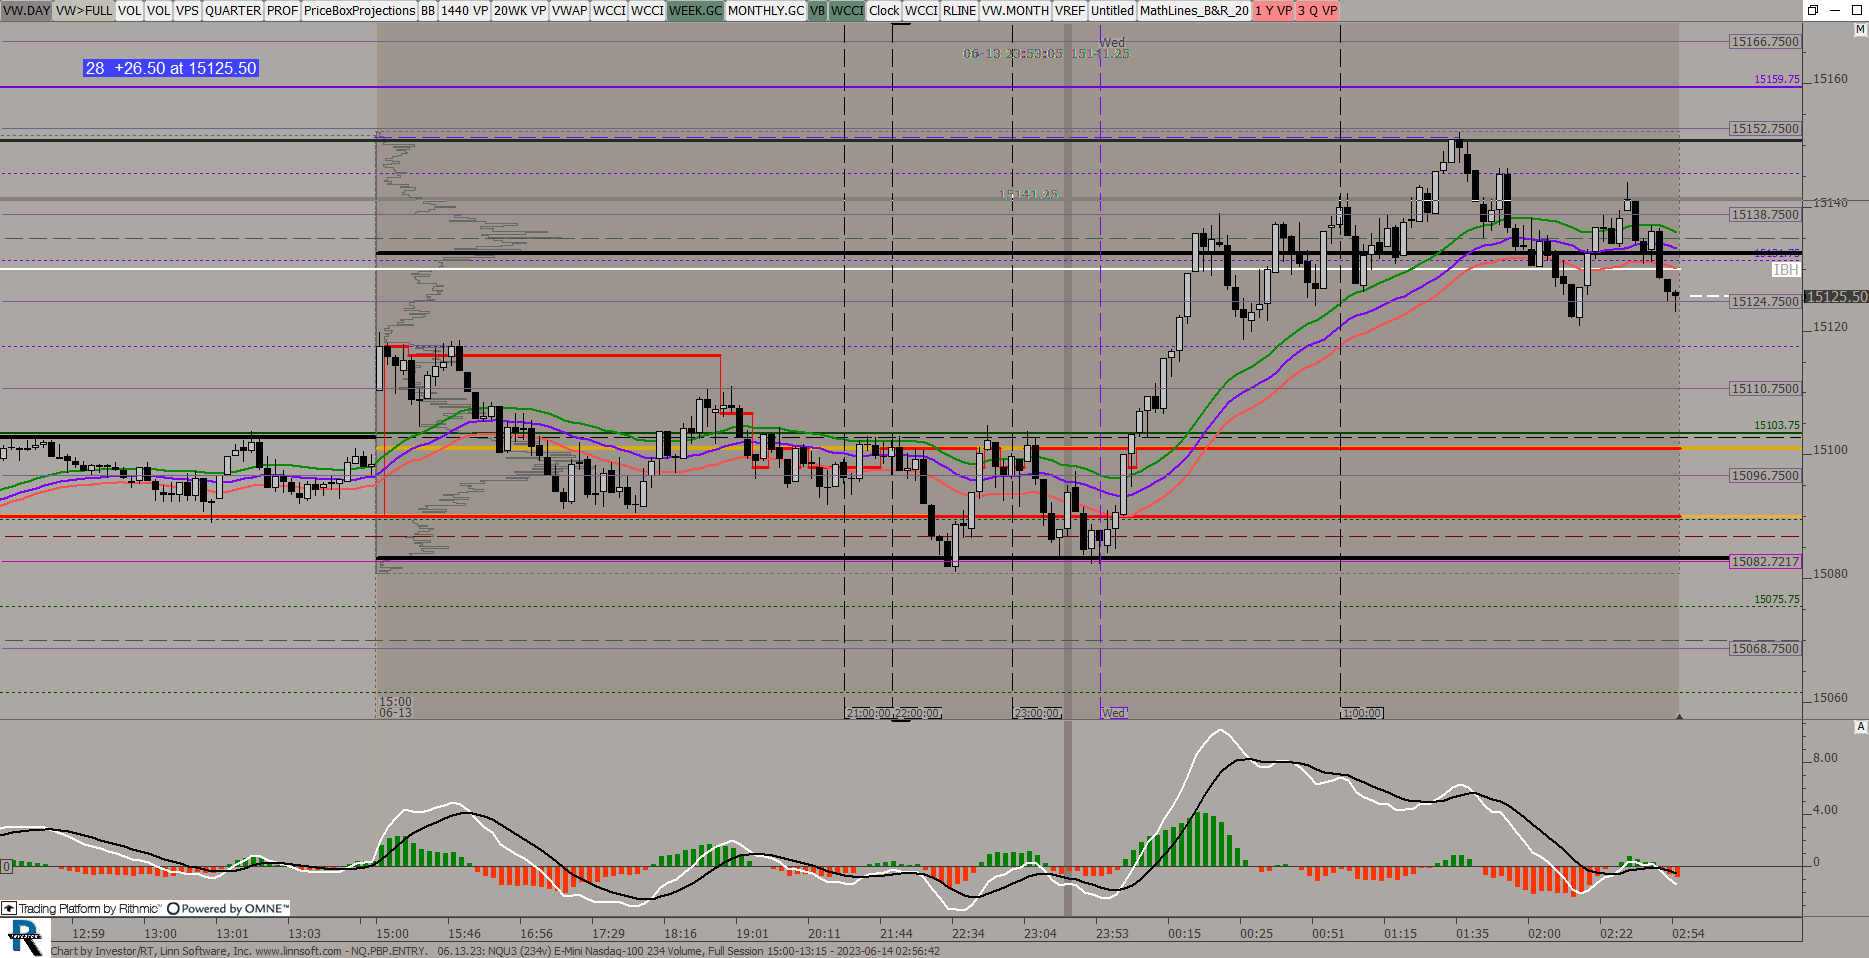Image resolution: width=1869 pixels, height=958 pixels.
Task: Click the RLINE button
Action: pyautogui.click(x=959, y=10)
